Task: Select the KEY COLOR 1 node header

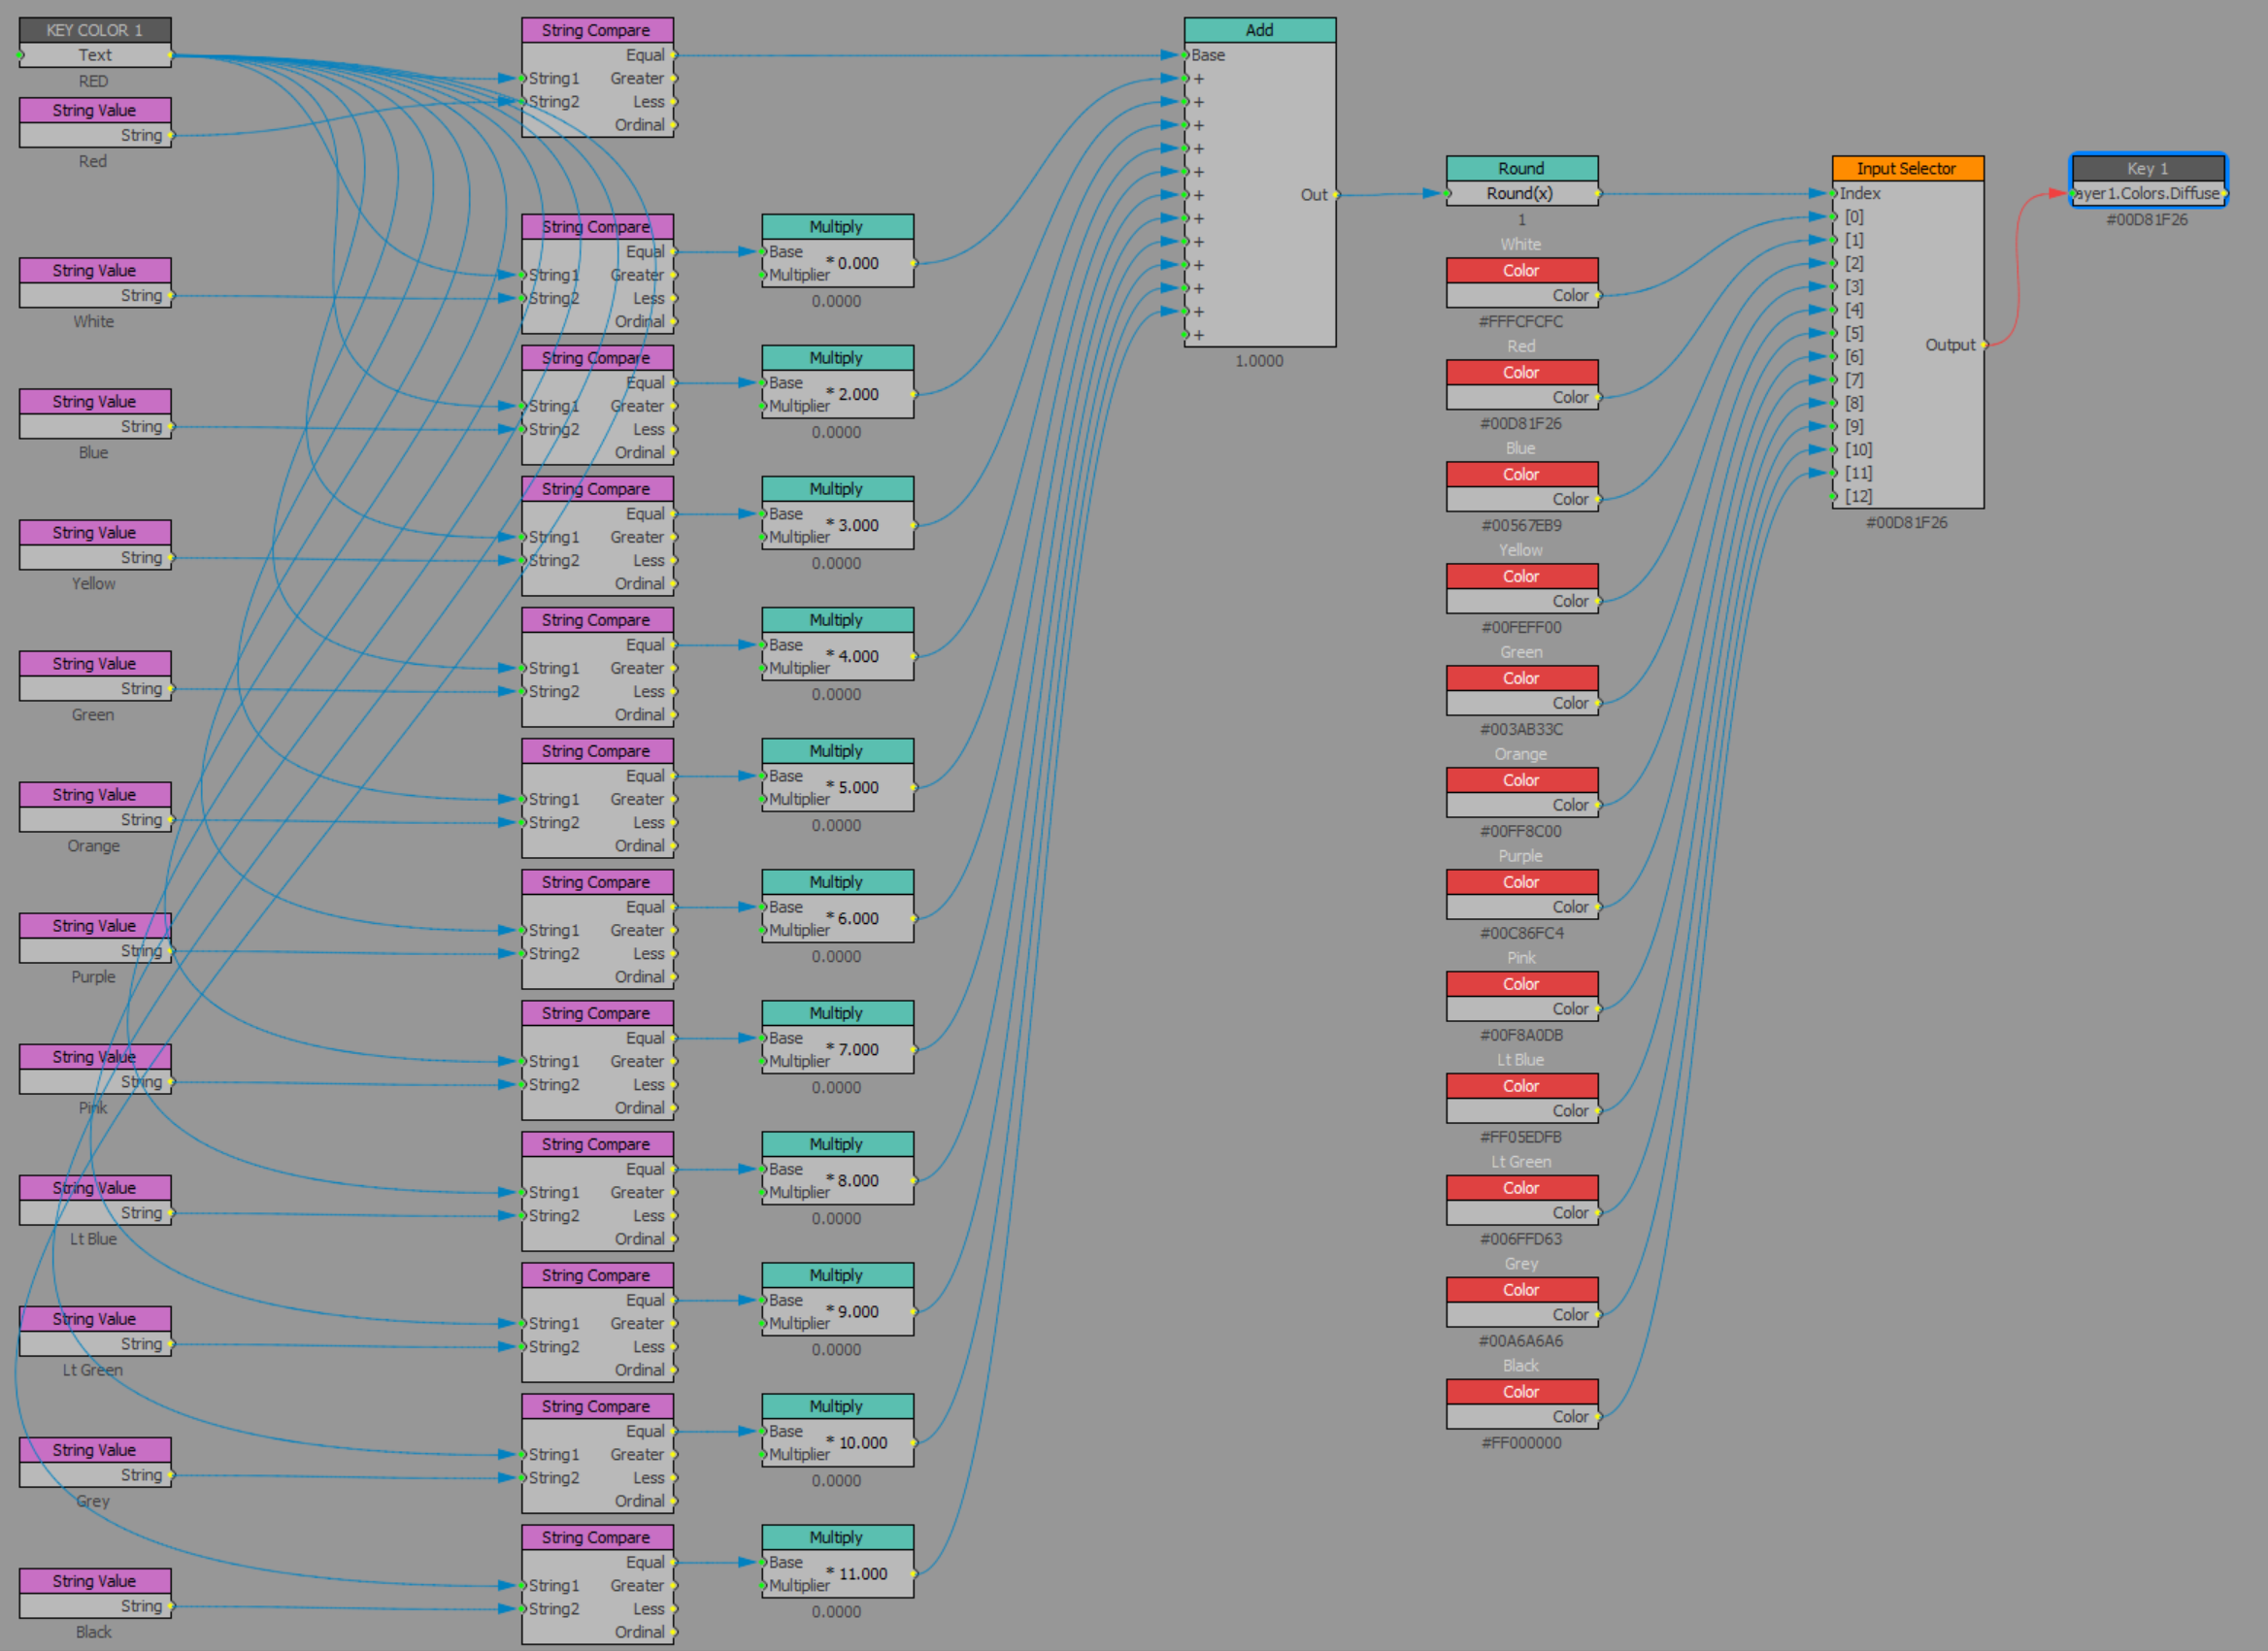Action: 94,30
